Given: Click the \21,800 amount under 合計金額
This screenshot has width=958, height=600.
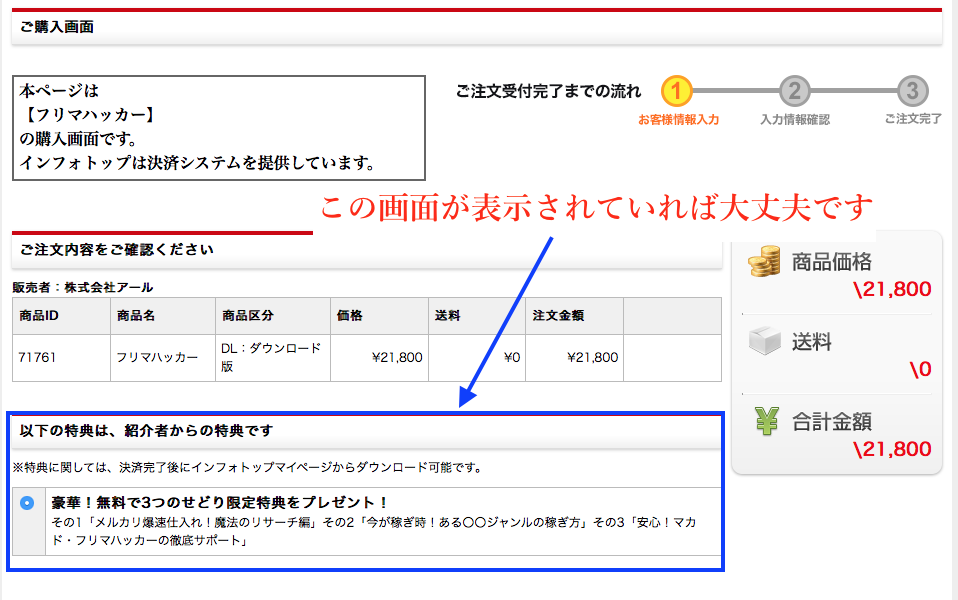Looking at the screenshot, I should pos(893,450).
